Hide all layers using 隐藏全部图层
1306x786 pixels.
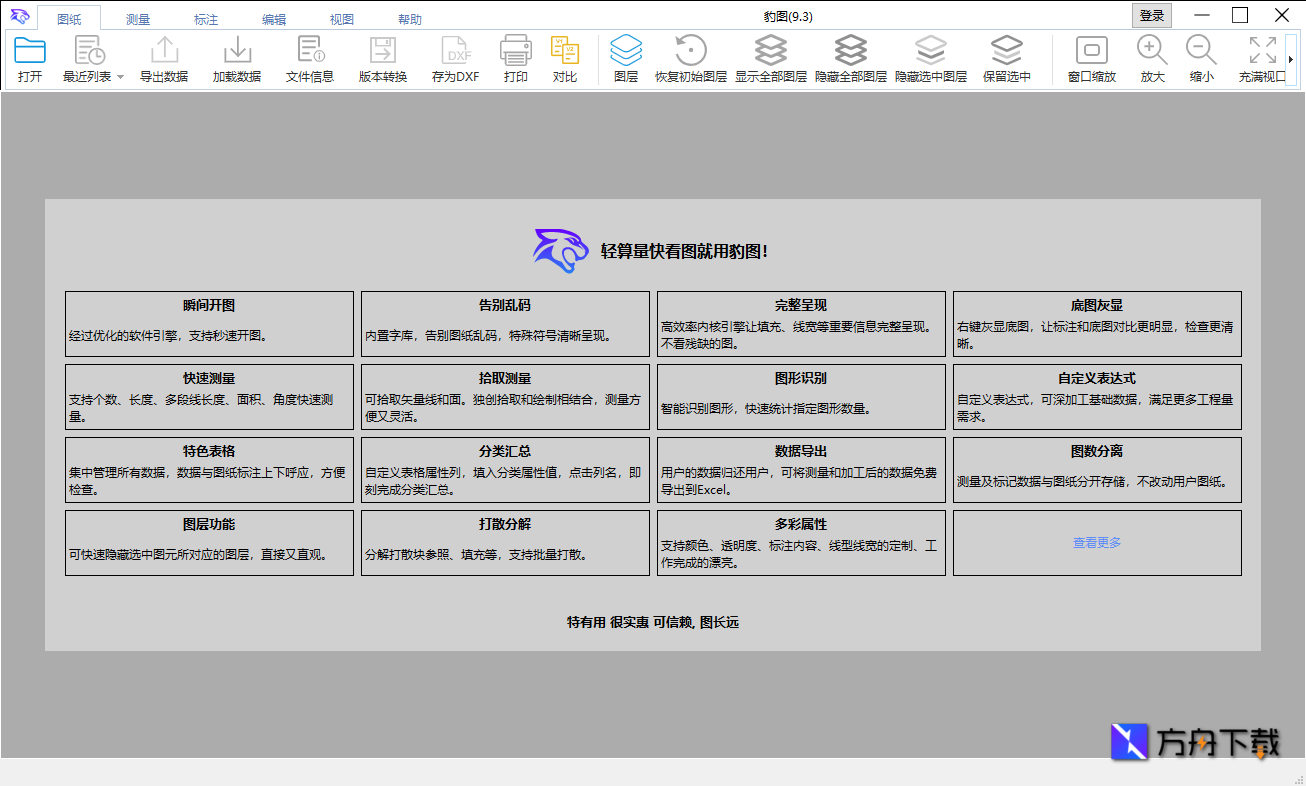click(851, 57)
